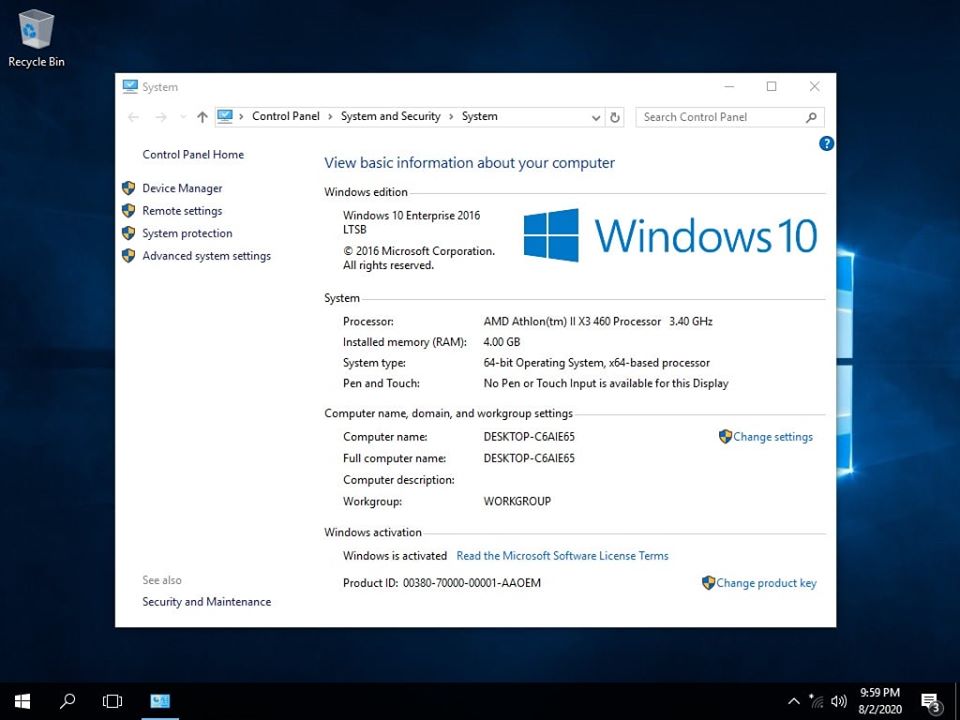This screenshot has width=960, height=720.
Task: Open System protection link
Action: 187,233
